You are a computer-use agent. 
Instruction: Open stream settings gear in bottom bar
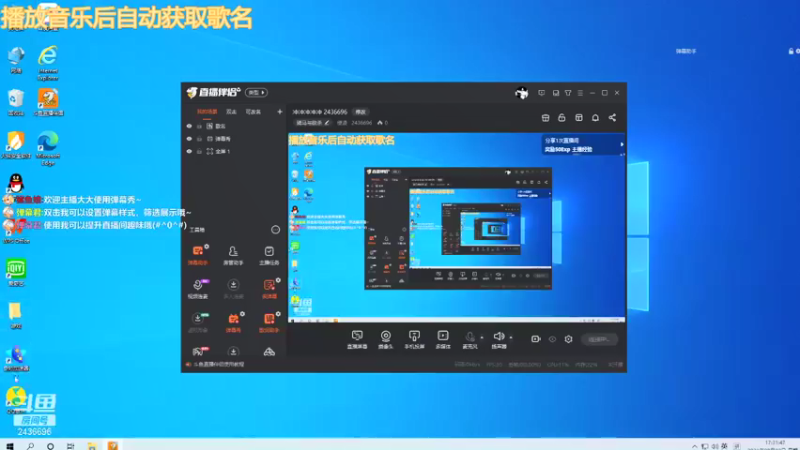pos(568,339)
